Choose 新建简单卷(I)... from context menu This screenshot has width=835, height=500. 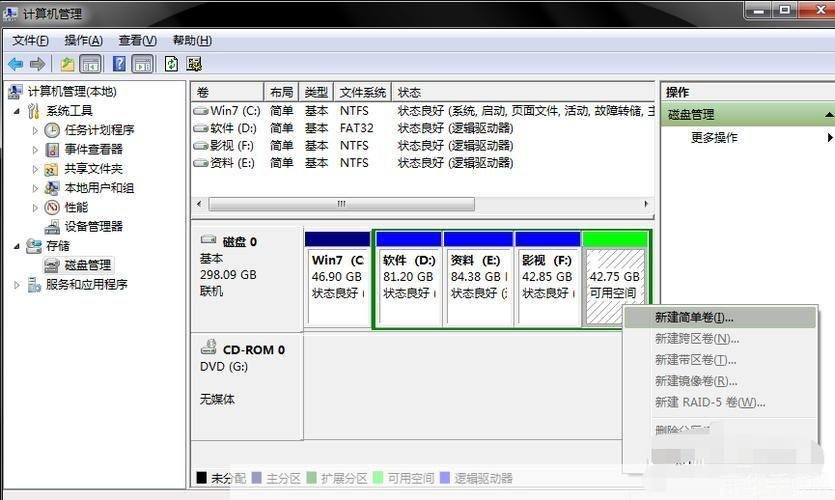coord(719,318)
